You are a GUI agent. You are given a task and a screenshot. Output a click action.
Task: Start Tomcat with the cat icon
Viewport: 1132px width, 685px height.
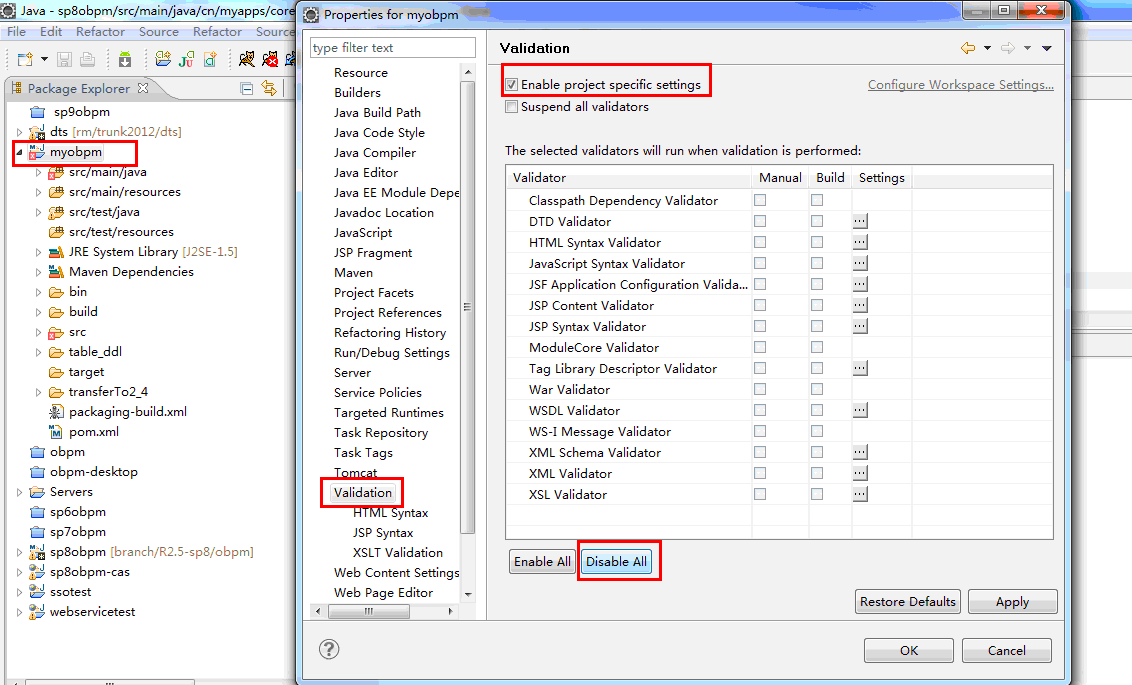[x=247, y=59]
